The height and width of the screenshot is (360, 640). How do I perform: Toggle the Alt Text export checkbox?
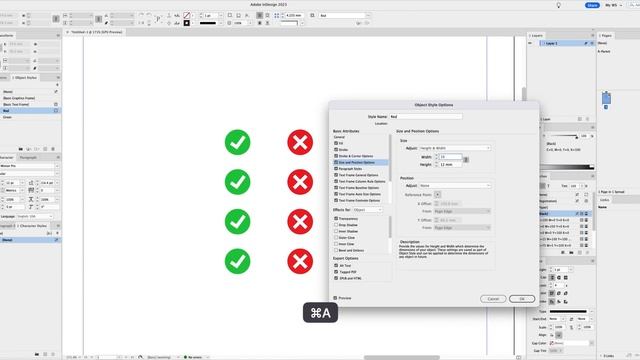click(336, 265)
